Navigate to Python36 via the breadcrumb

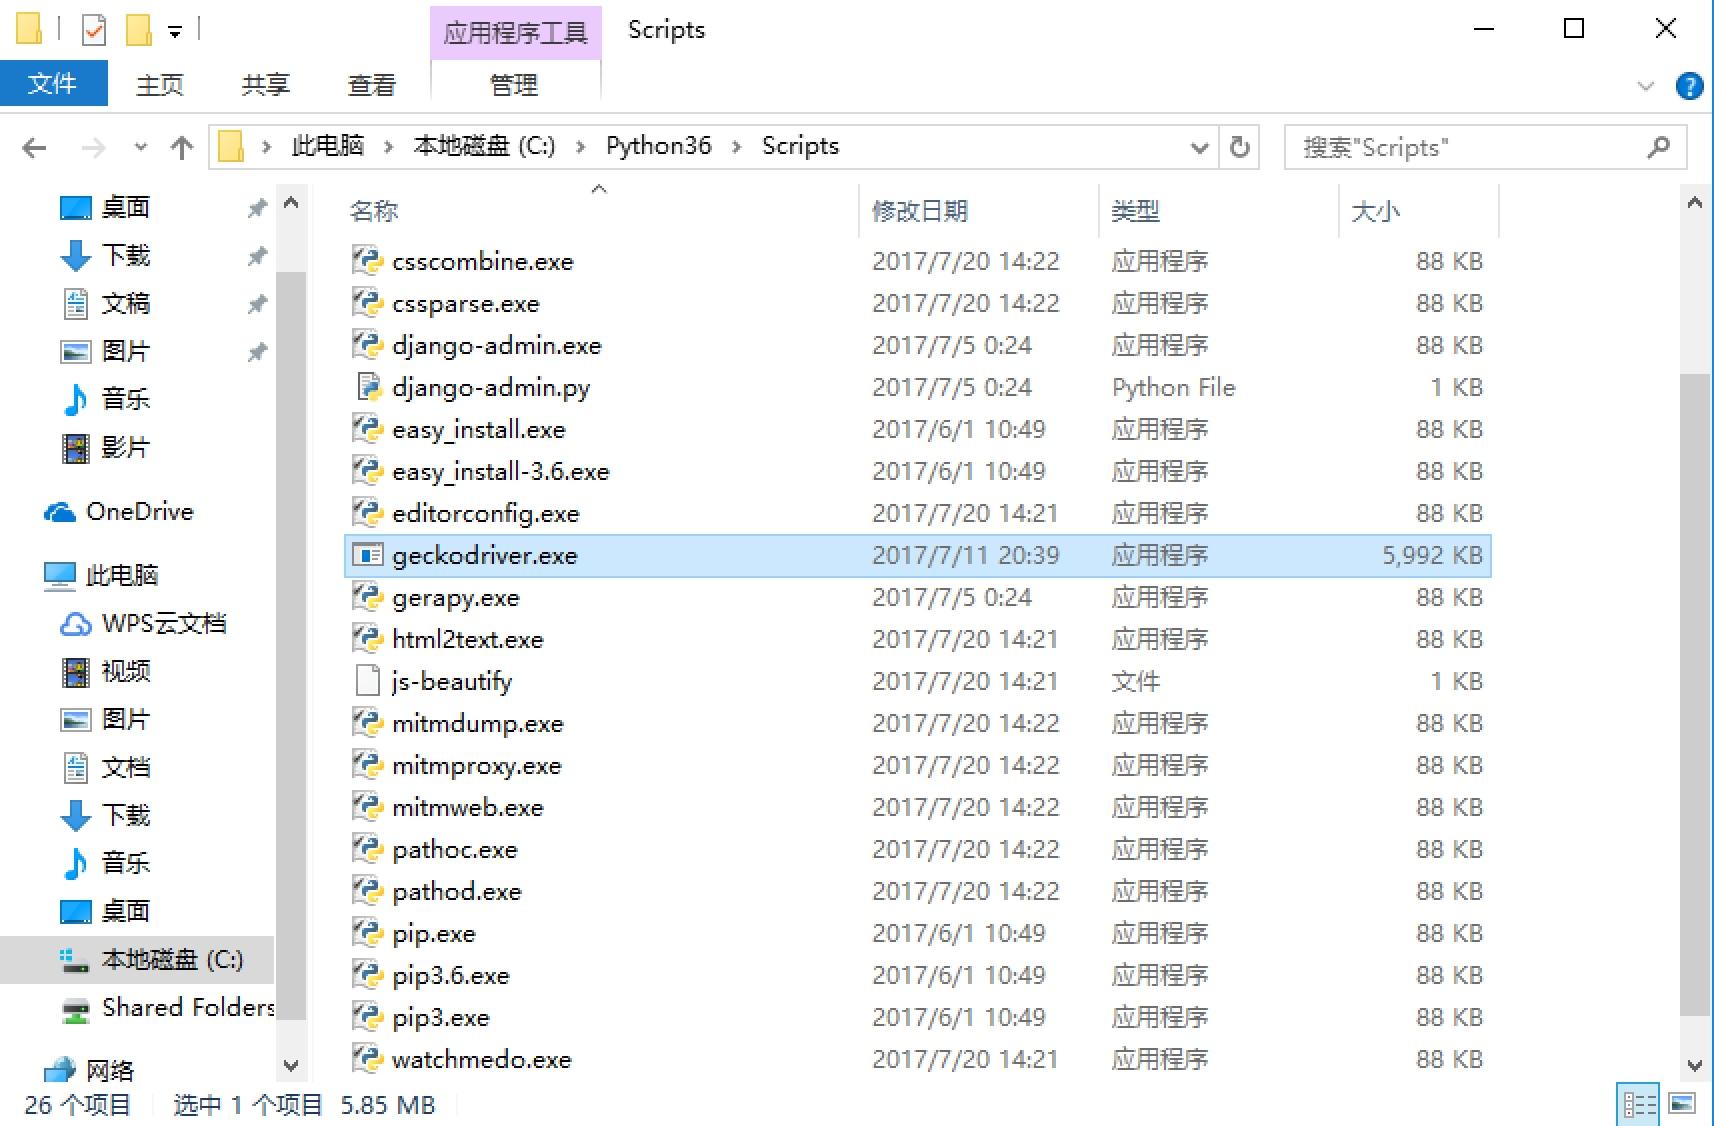coord(657,146)
